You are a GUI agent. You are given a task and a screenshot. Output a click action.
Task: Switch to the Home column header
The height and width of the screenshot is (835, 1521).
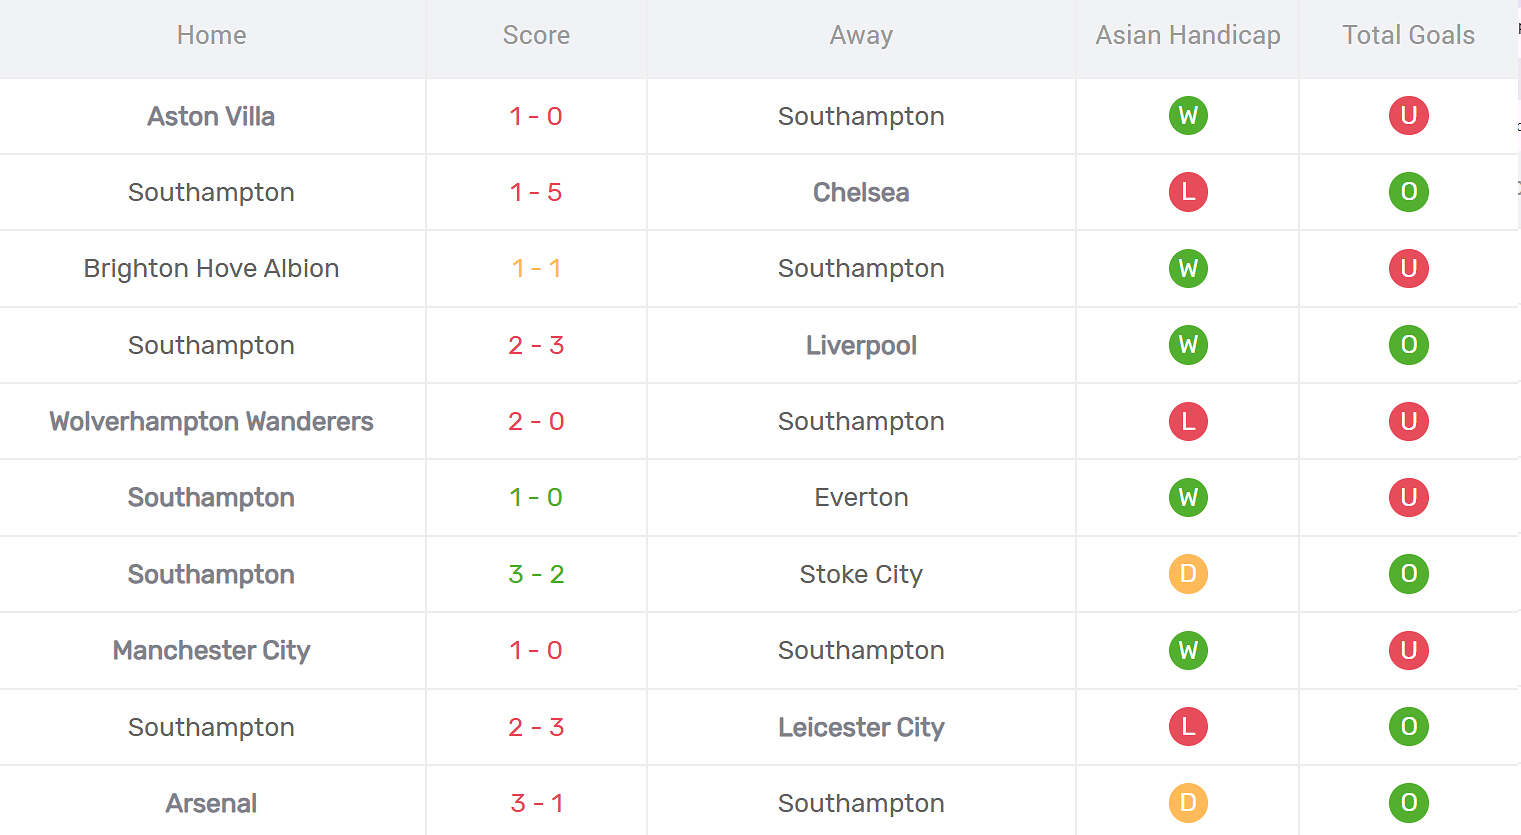211,35
